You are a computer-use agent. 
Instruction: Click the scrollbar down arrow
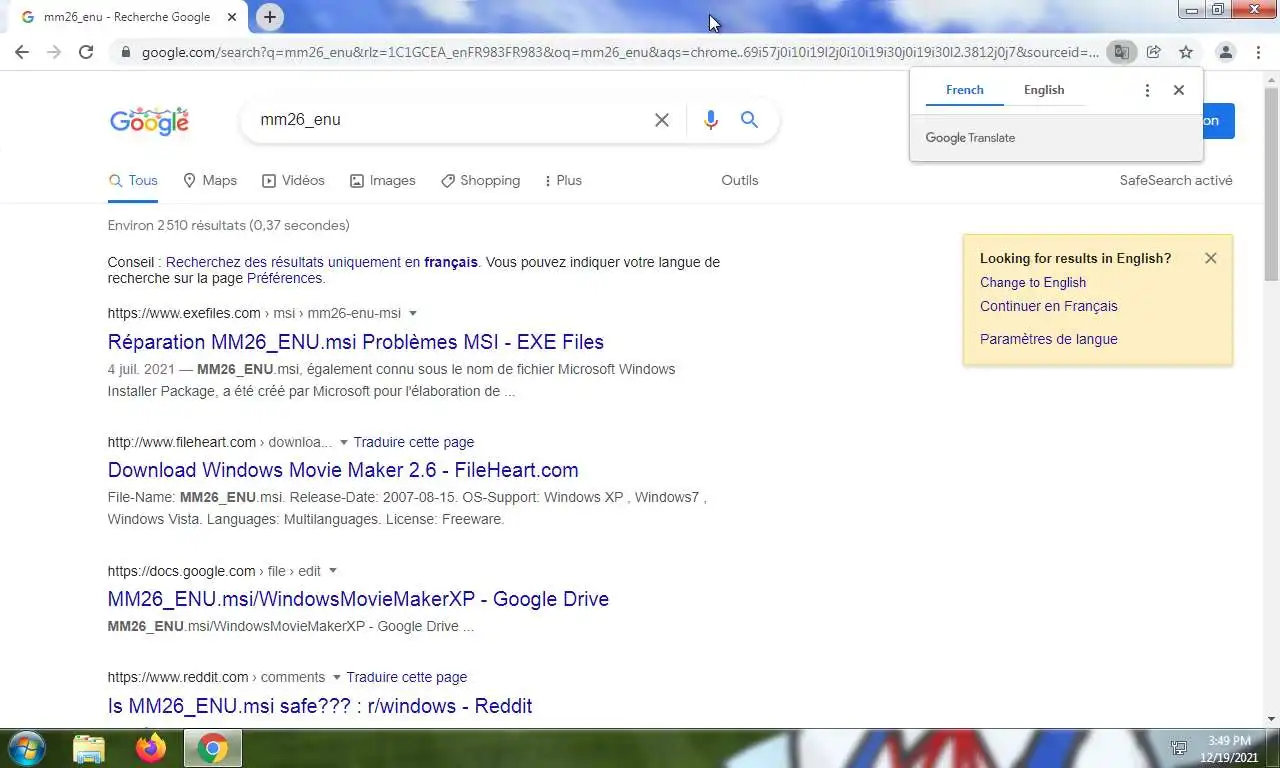click(1271, 719)
